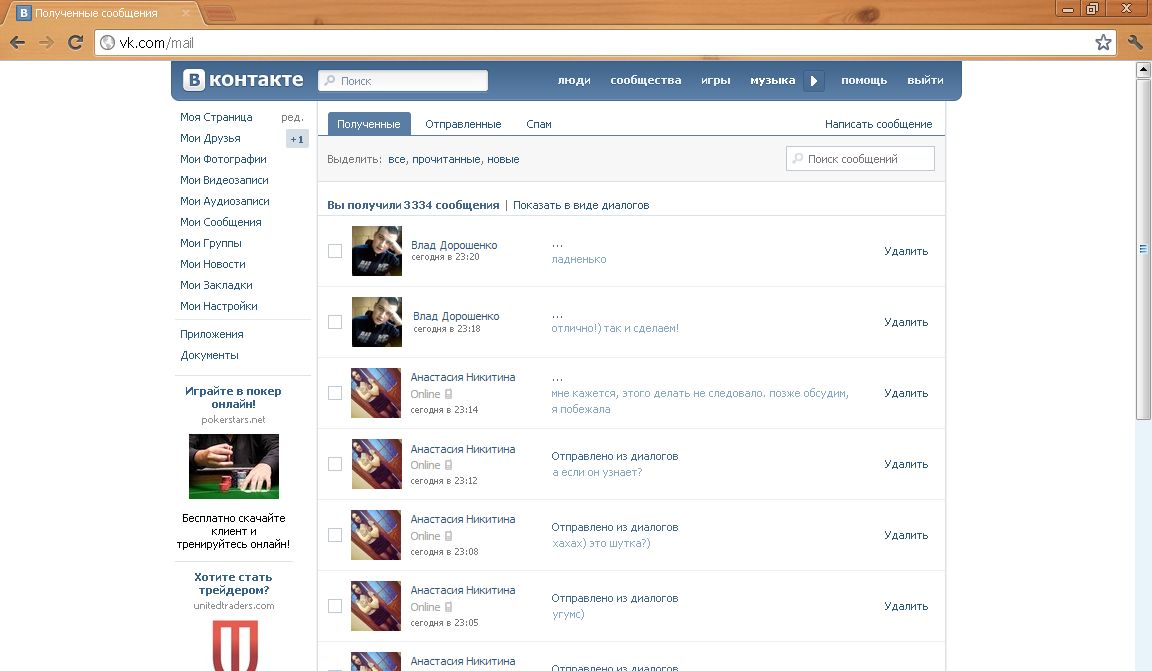Viewport: 1152px width, 671px height.
Task: Open Мои Друзья in the sidebar
Action: point(210,138)
